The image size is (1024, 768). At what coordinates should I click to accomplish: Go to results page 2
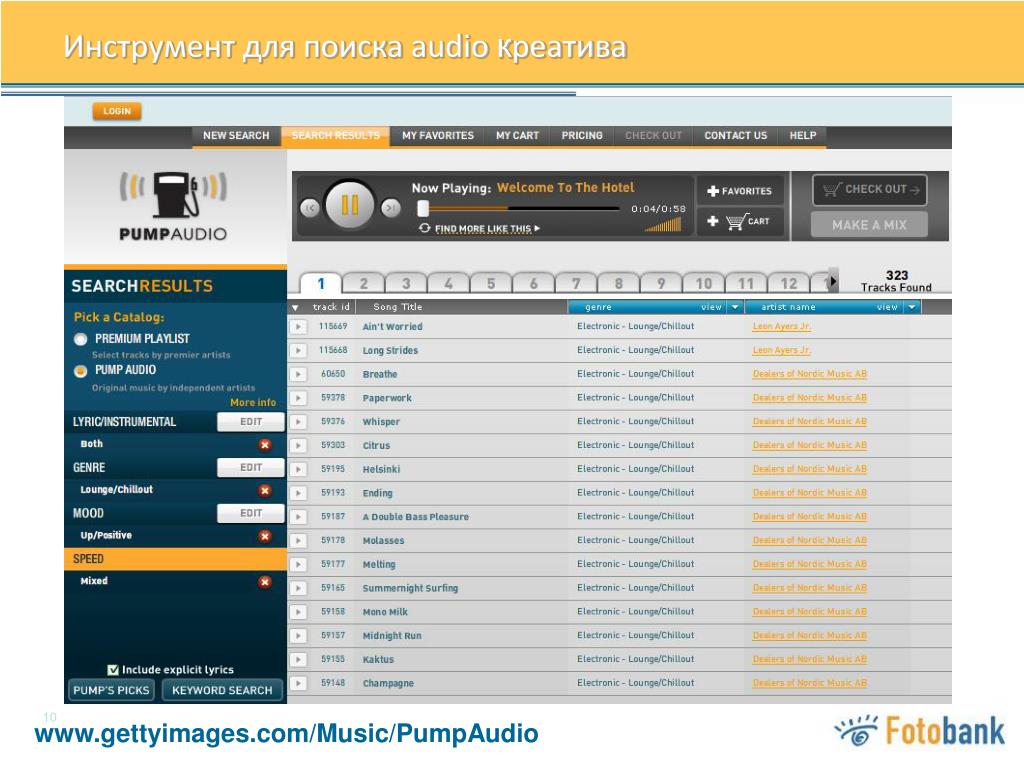(364, 283)
